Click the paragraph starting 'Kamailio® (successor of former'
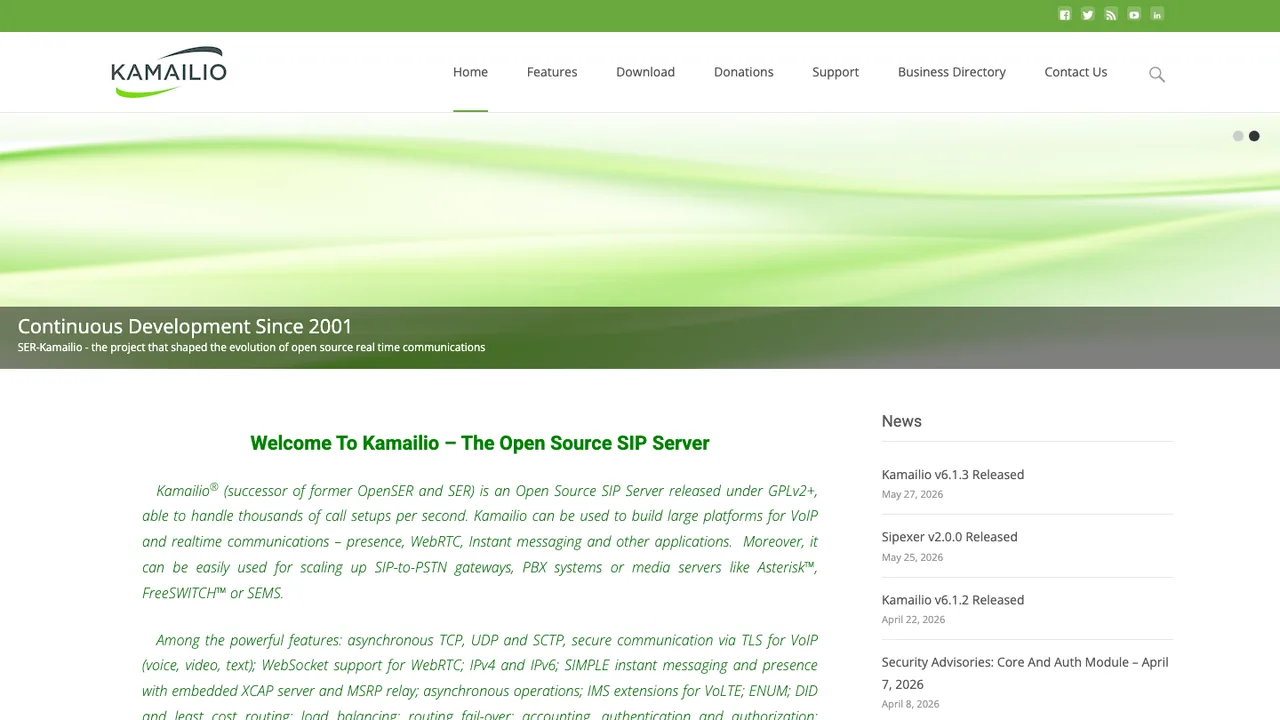Image resolution: width=1280 pixels, height=720 pixels. [x=480, y=541]
